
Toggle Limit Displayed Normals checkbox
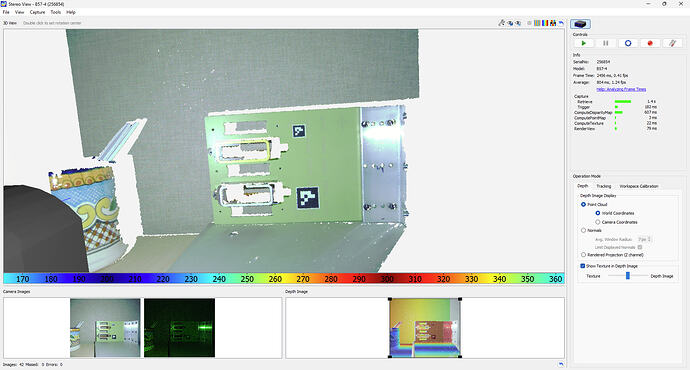pos(640,247)
